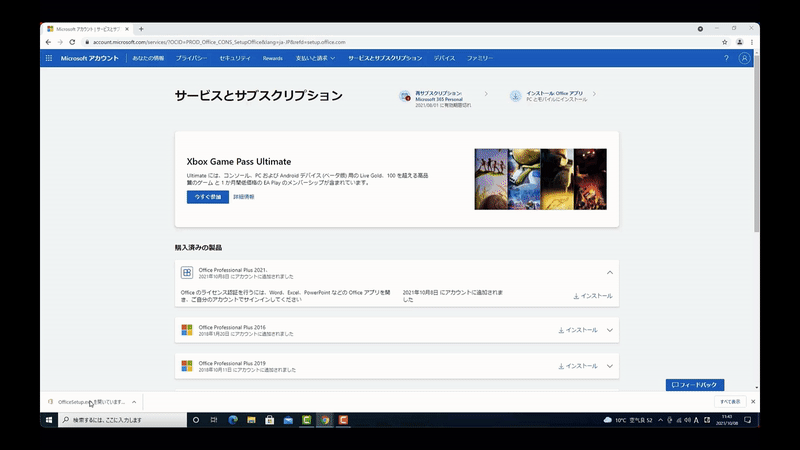Image resolution: width=800 pixels, height=450 pixels.
Task: Click the Windows taskbar search box
Action: coord(122,420)
